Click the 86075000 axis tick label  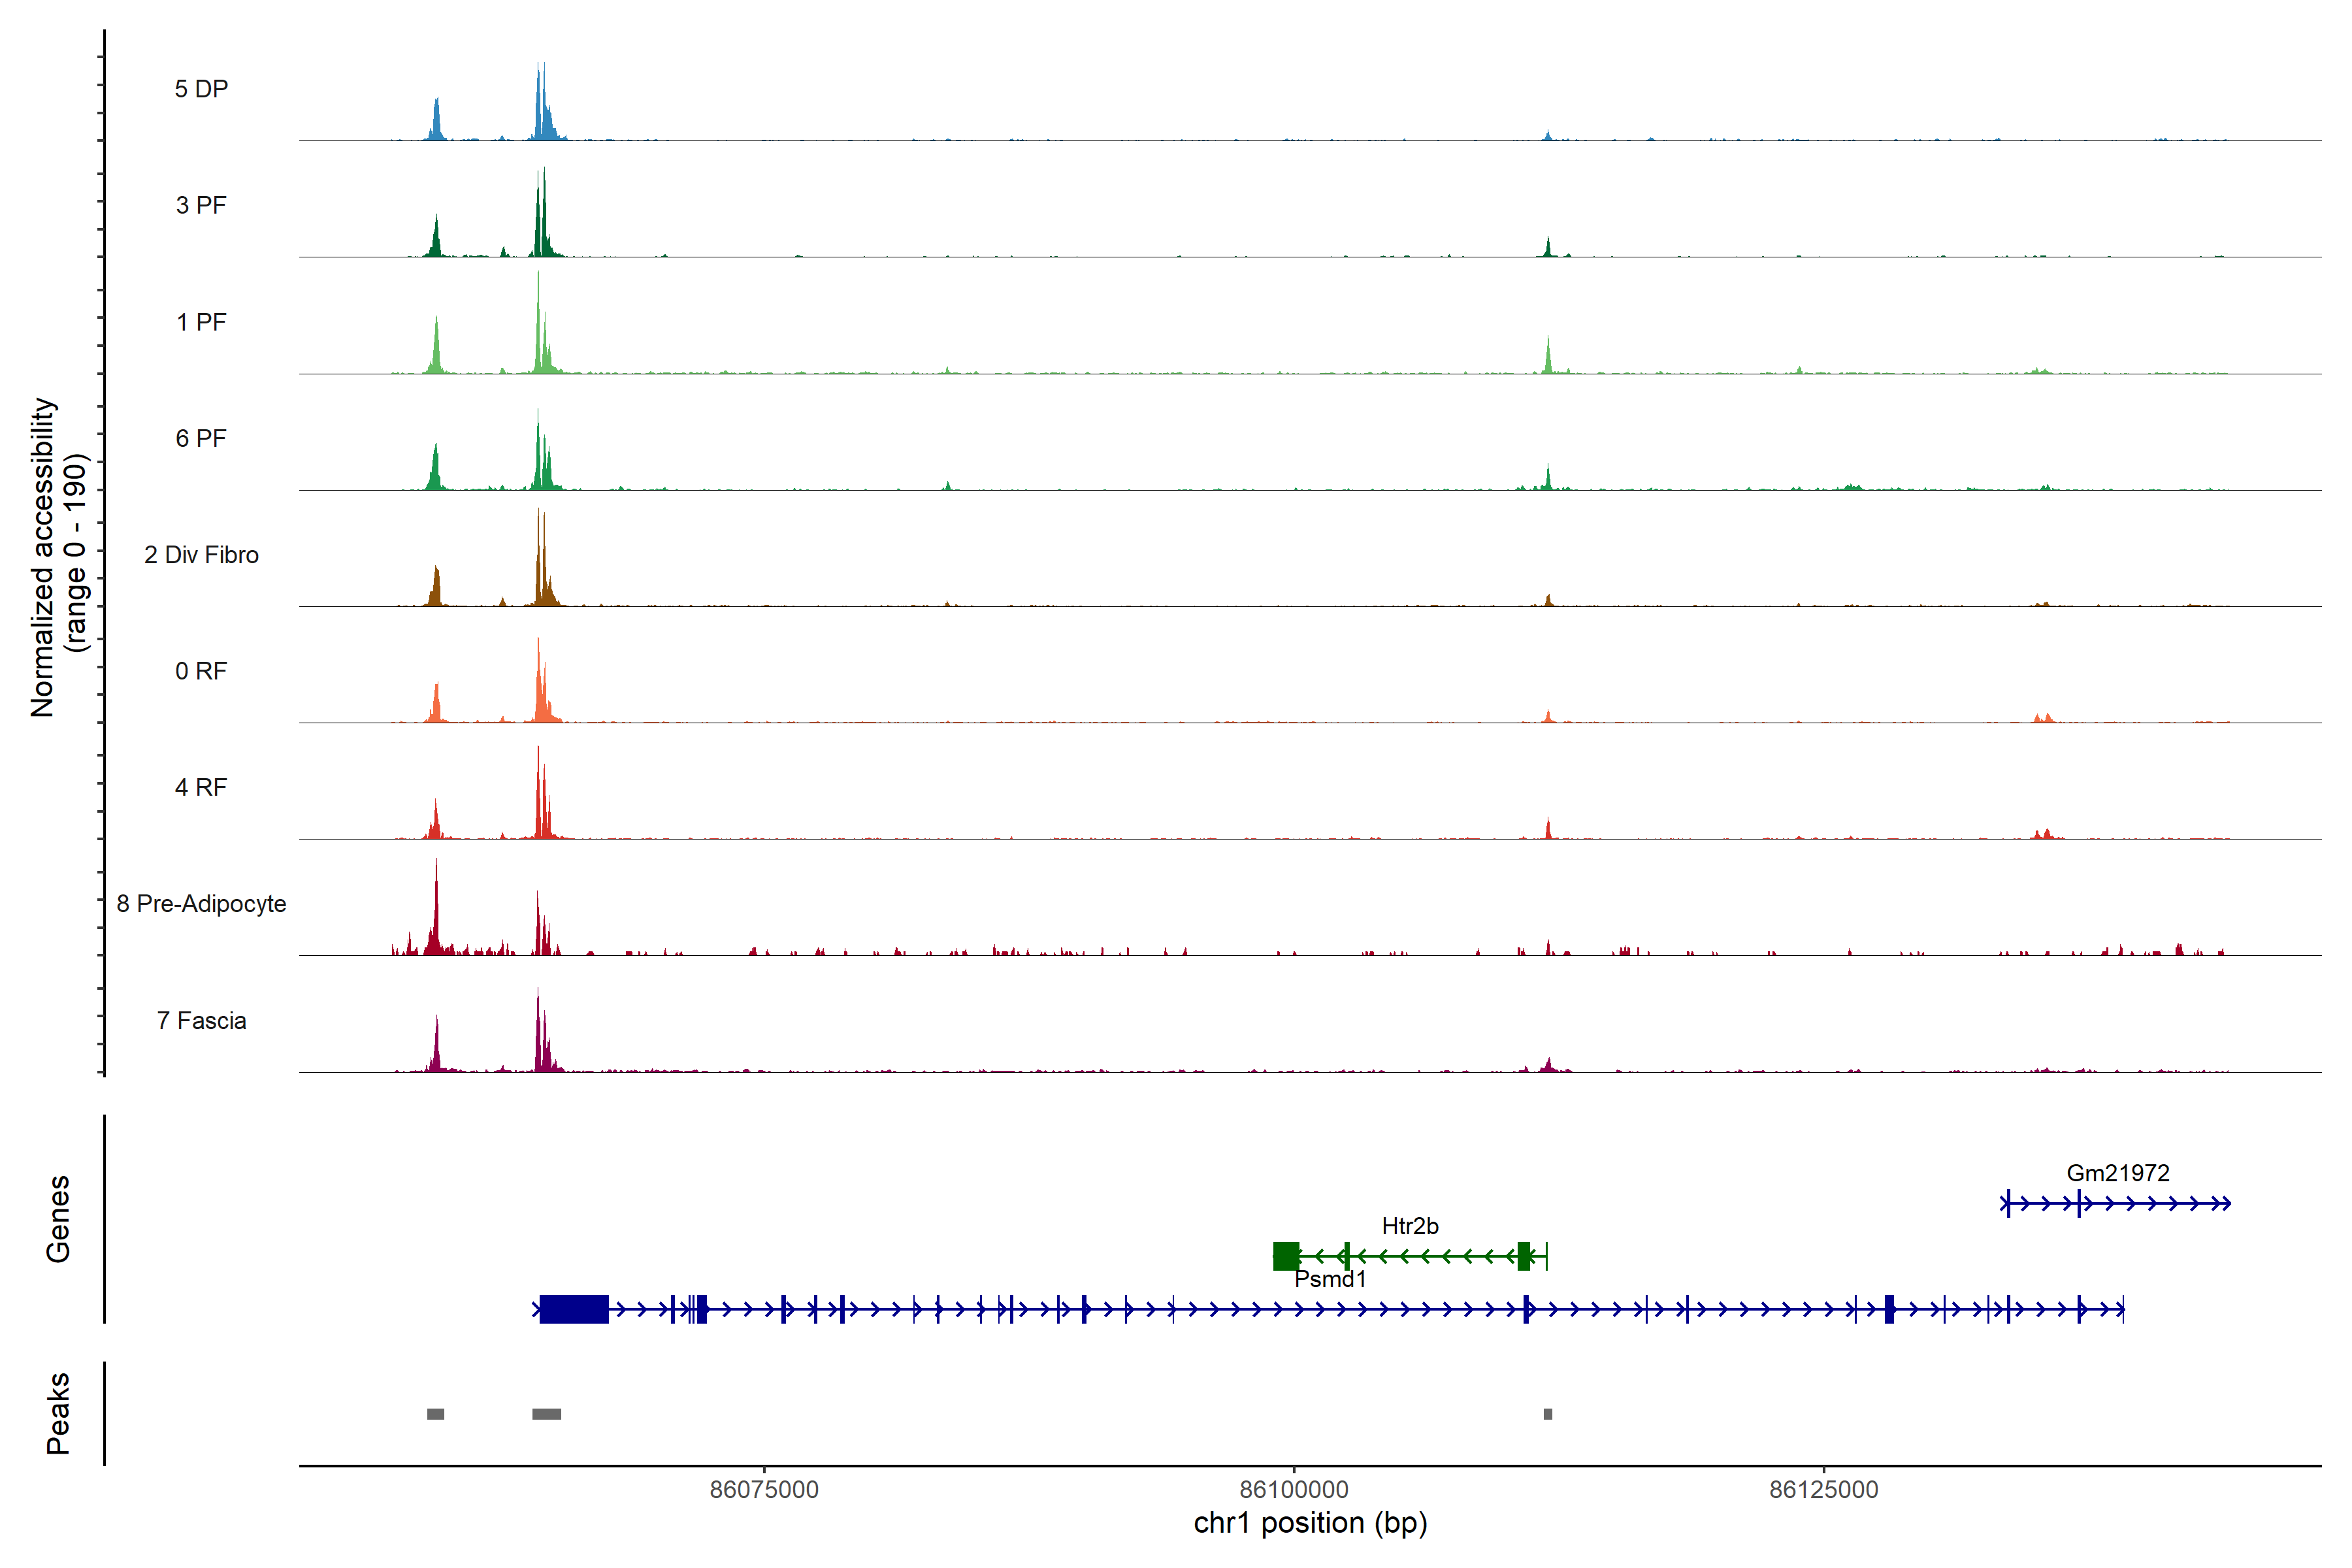click(x=764, y=1490)
